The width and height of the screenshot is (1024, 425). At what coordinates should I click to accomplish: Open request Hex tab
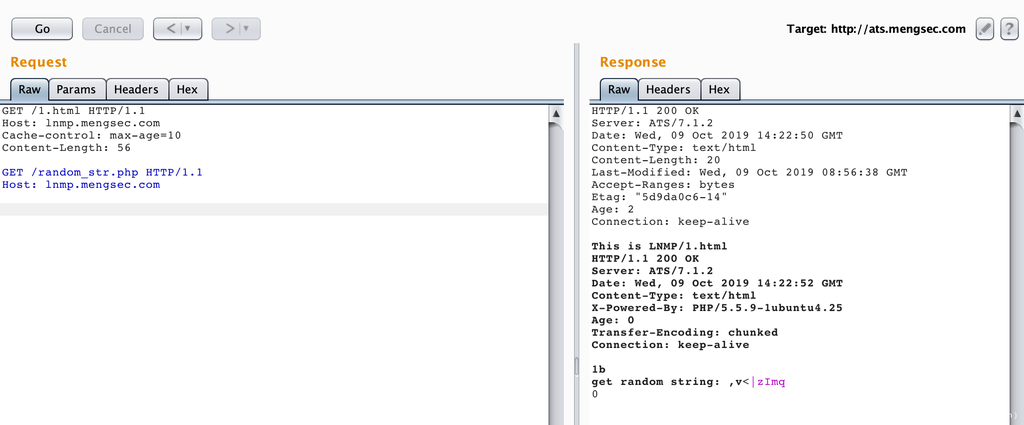click(187, 90)
